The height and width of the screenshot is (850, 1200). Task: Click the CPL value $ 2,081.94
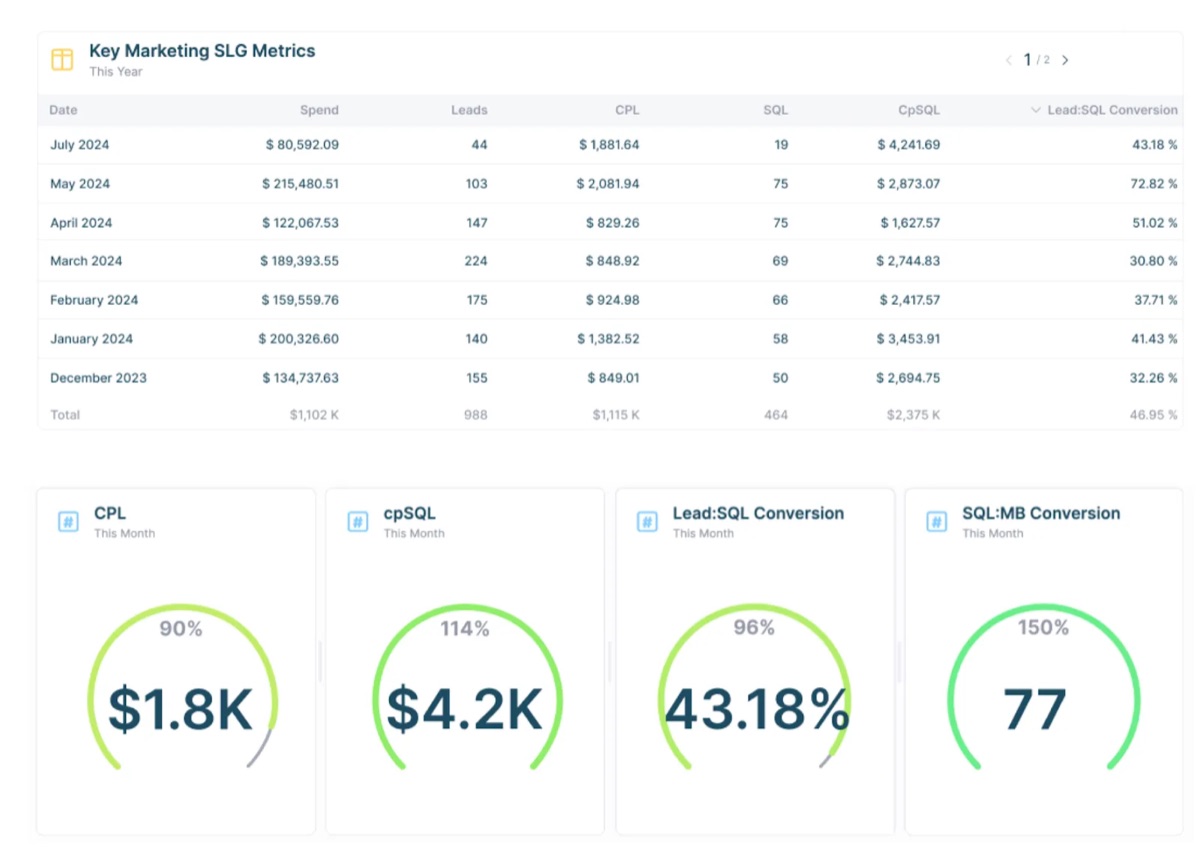tap(607, 184)
